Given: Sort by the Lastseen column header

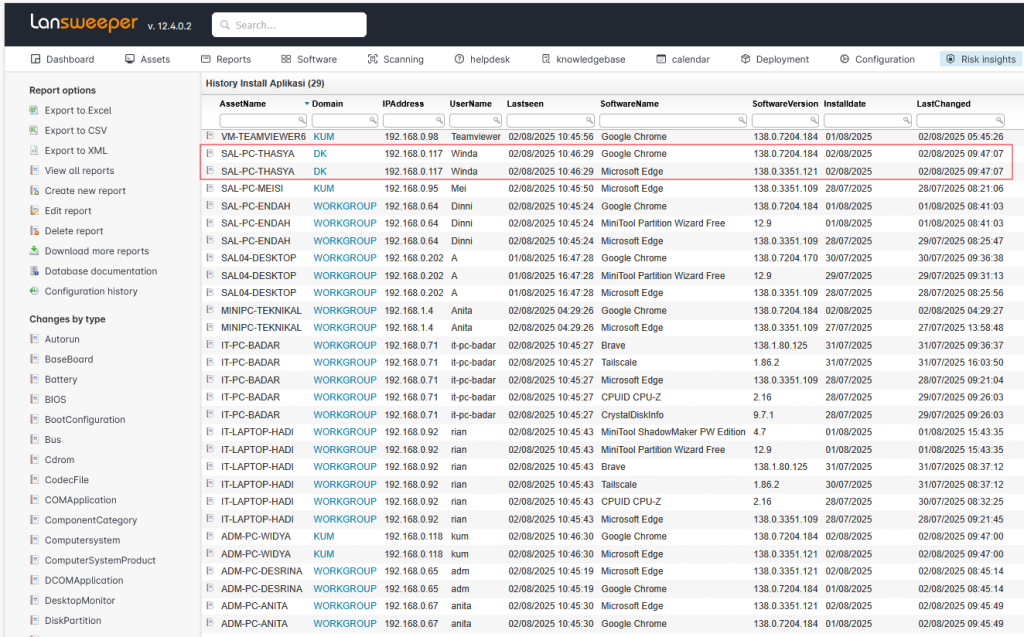Looking at the screenshot, I should [525, 103].
